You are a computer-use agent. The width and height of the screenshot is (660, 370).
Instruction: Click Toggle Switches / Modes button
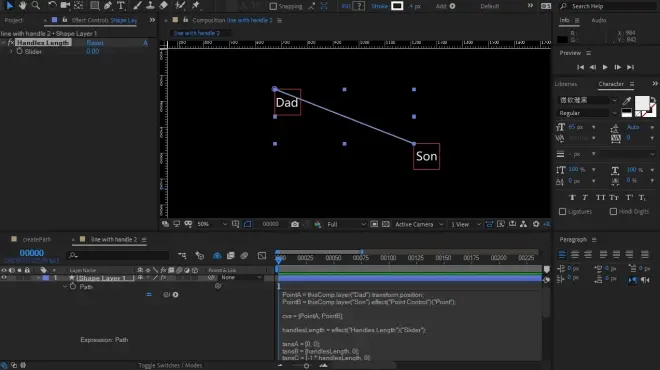point(170,365)
